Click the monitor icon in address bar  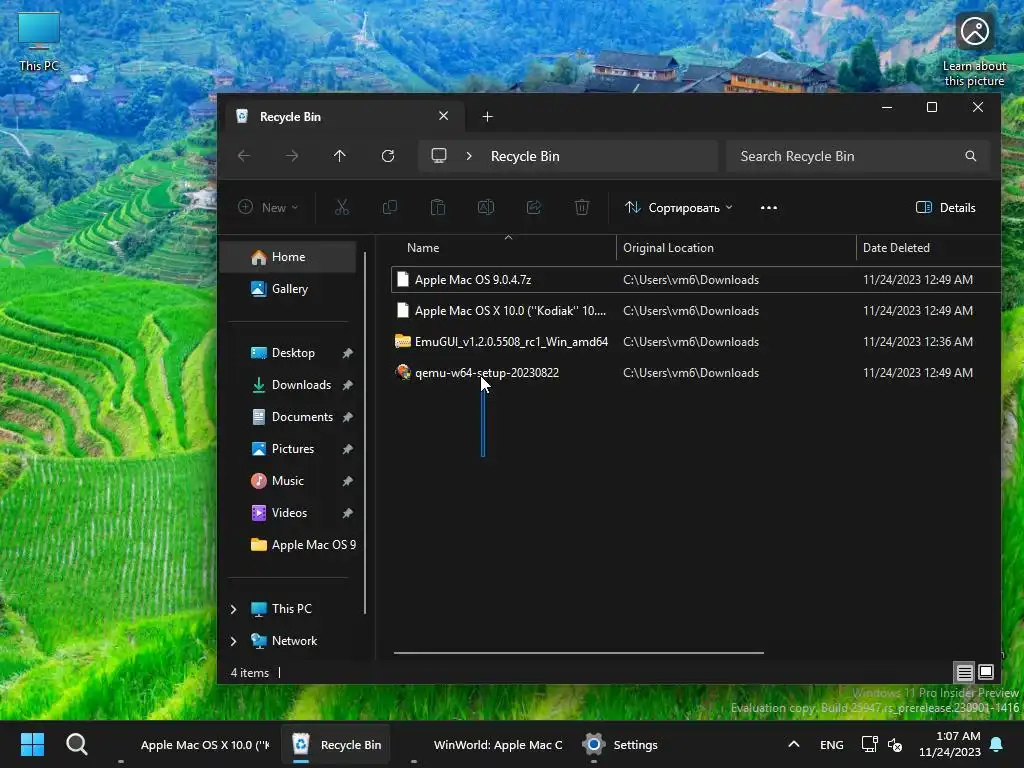(x=439, y=156)
